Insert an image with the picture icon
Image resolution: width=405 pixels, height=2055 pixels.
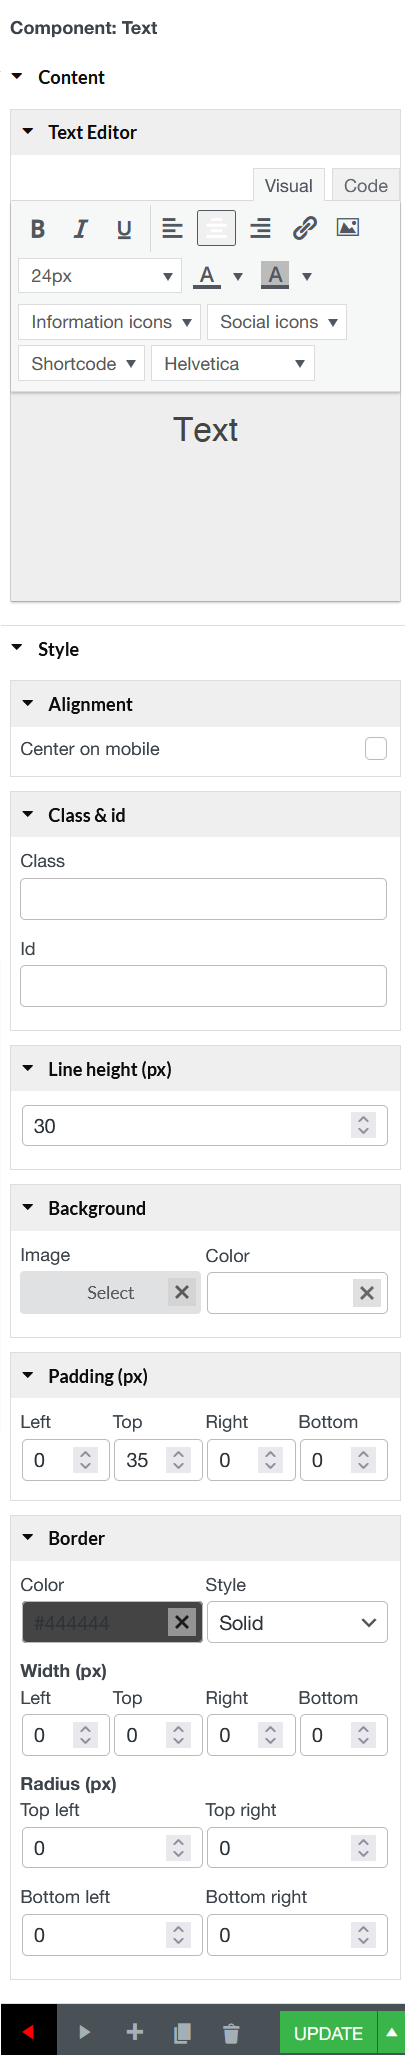[x=347, y=228]
